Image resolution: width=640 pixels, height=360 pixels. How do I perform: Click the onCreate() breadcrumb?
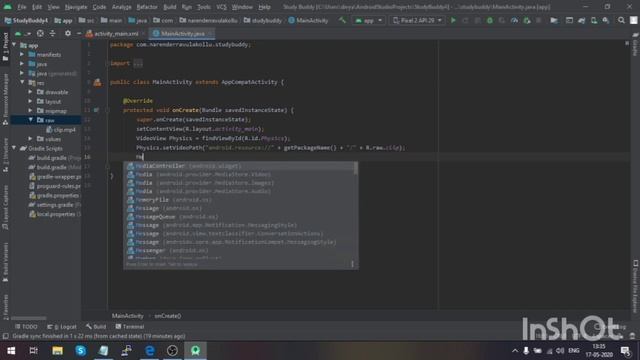click(168, 316)
